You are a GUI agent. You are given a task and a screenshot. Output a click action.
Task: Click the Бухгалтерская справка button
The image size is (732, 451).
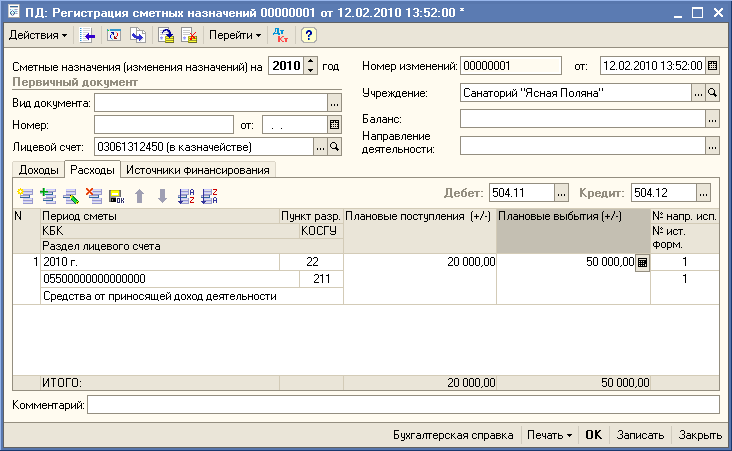click(x=453, y=435)
